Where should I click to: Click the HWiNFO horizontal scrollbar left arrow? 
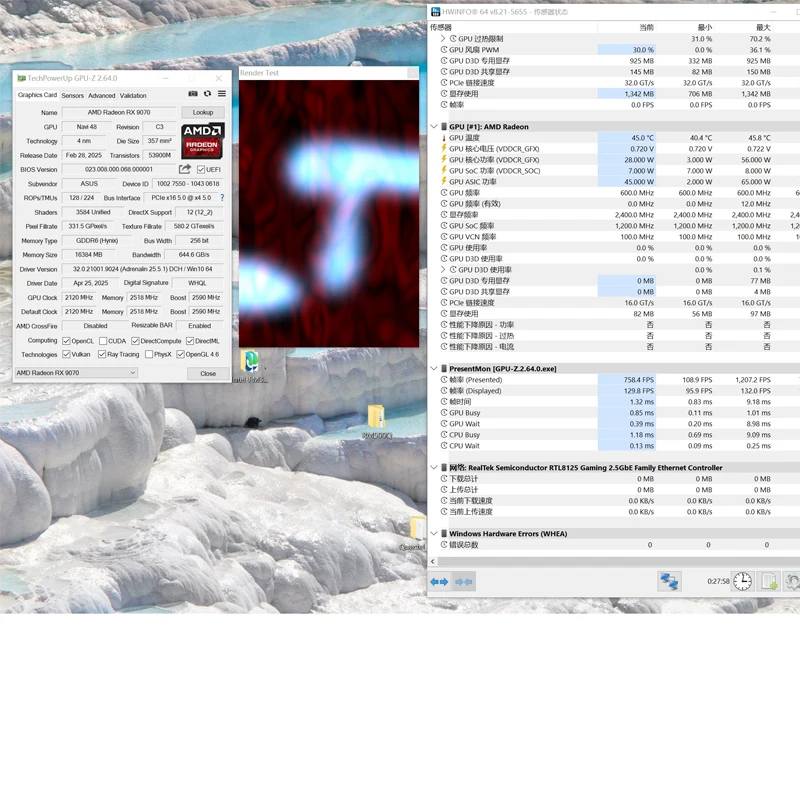coord(433,562)
